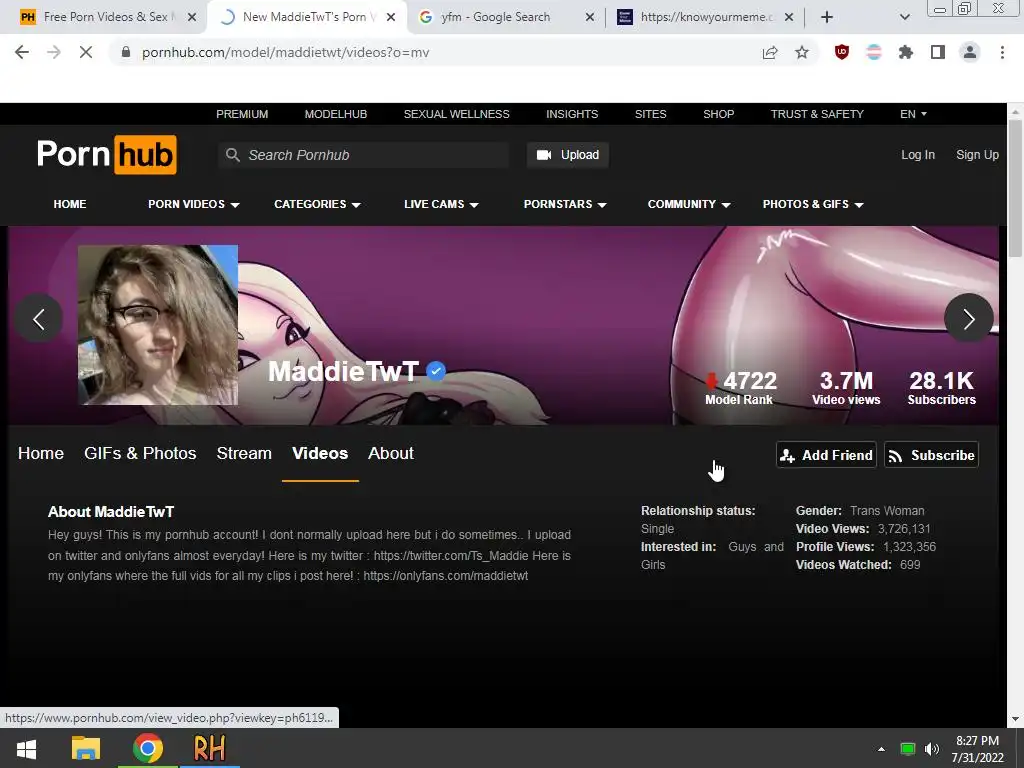Expand the PORNSTARS menu
Viewport: 1024px width, 768px height.
click(x=565, y=204)
